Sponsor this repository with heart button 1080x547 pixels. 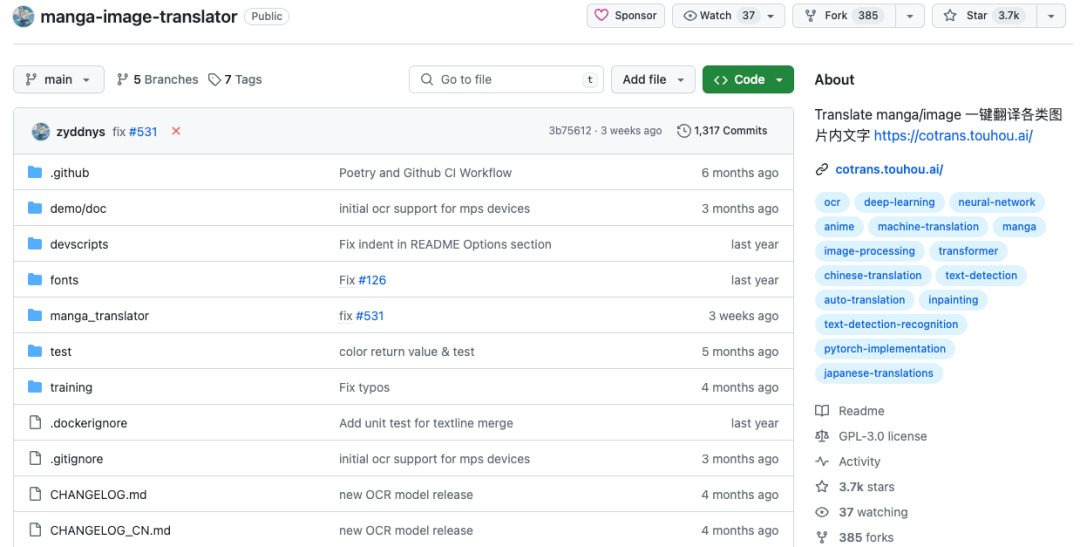click(x=626, y=16)
